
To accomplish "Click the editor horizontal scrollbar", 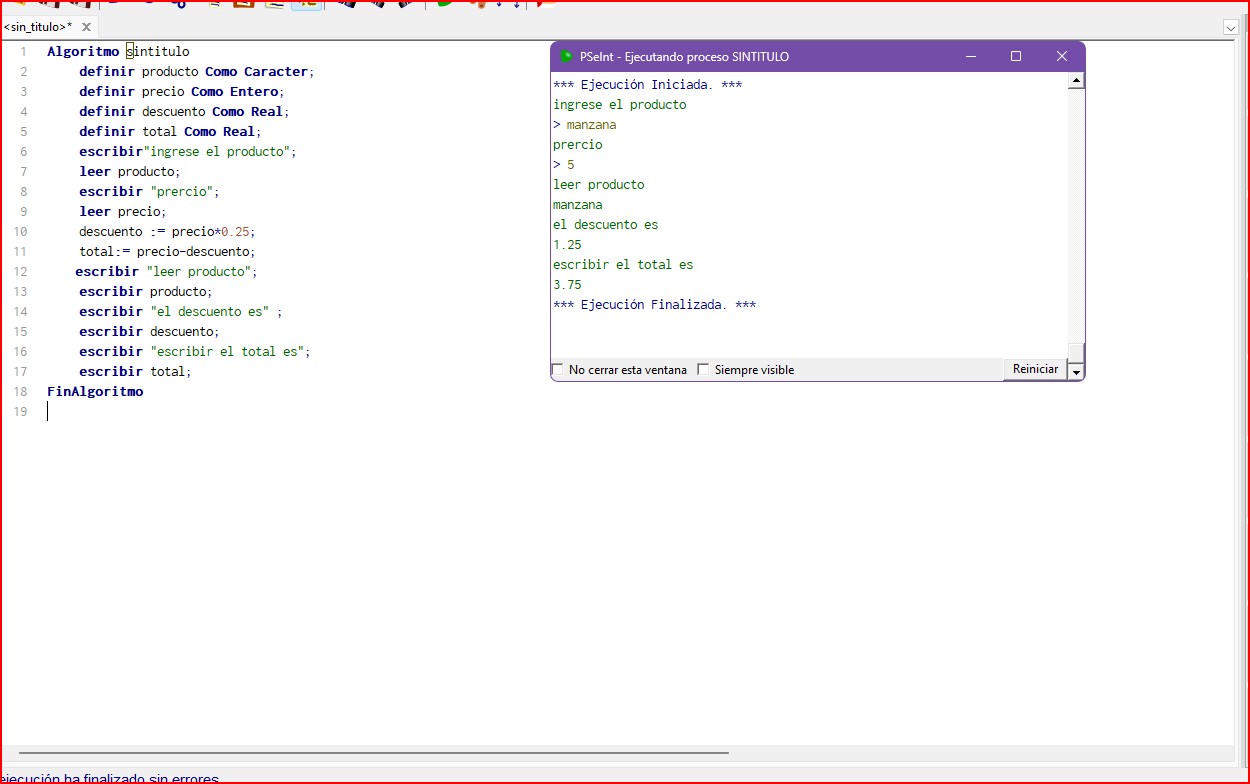I will [372, 753].
